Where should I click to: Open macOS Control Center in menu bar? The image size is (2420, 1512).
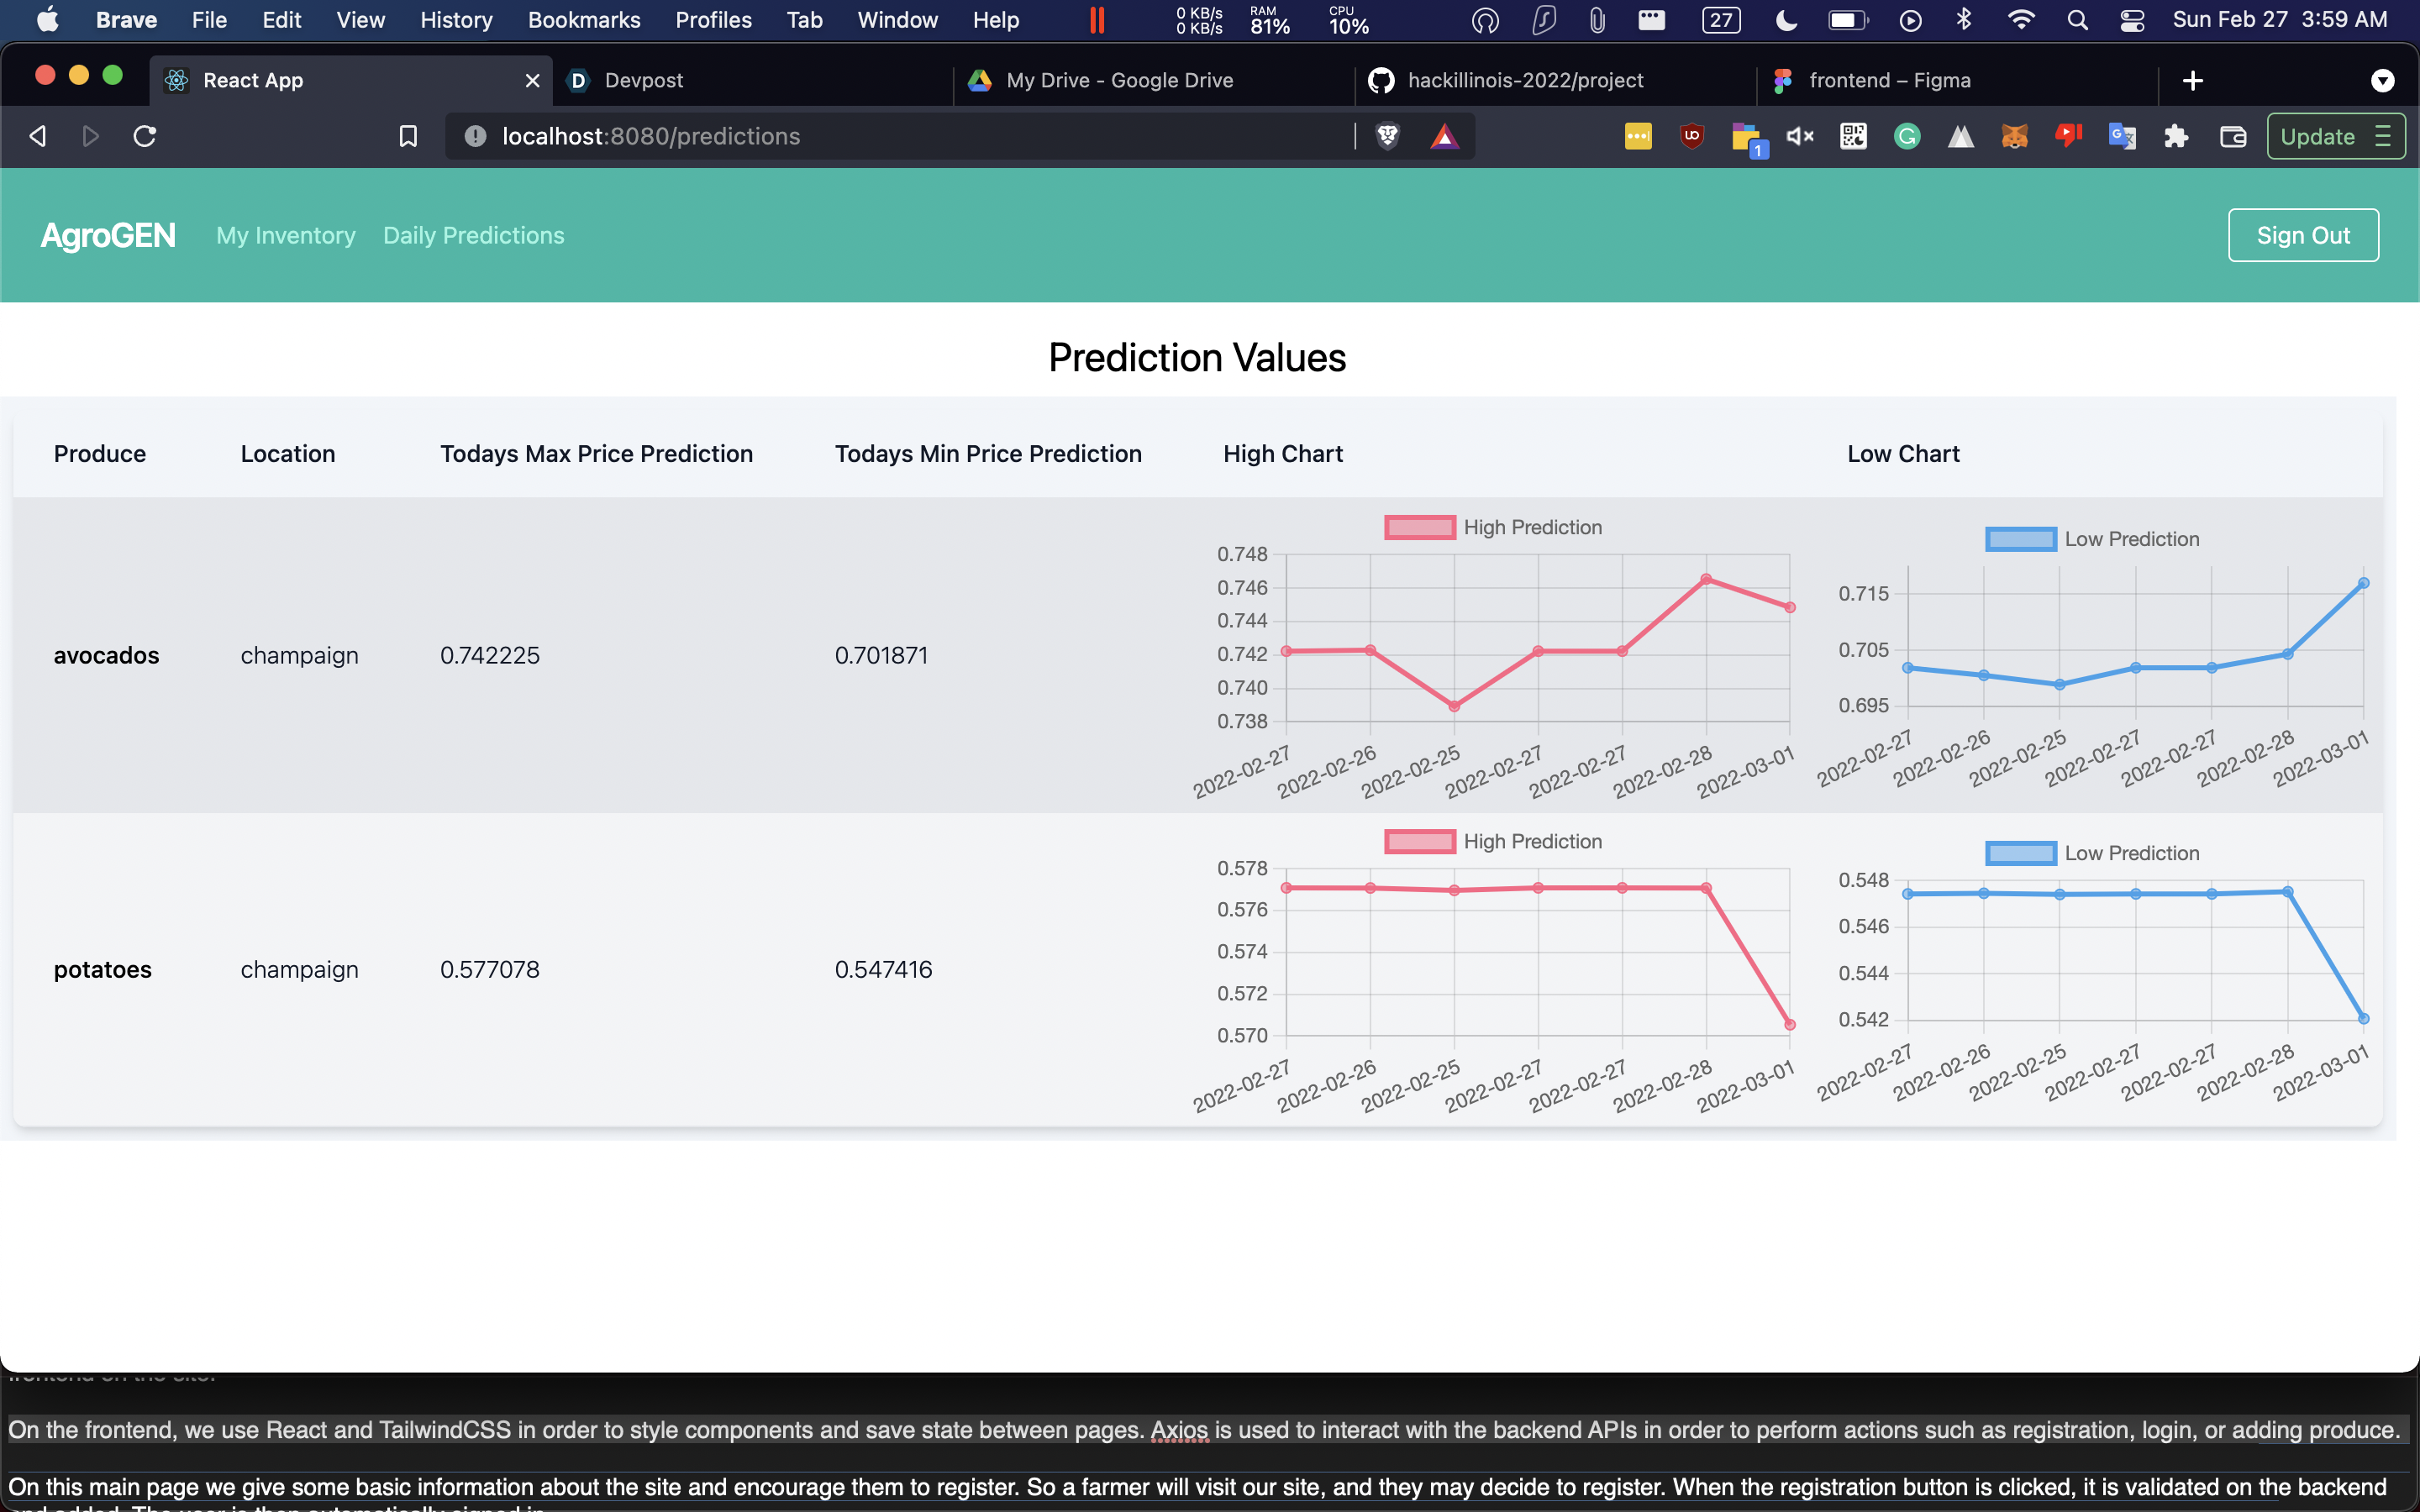tap(2131, 20)
